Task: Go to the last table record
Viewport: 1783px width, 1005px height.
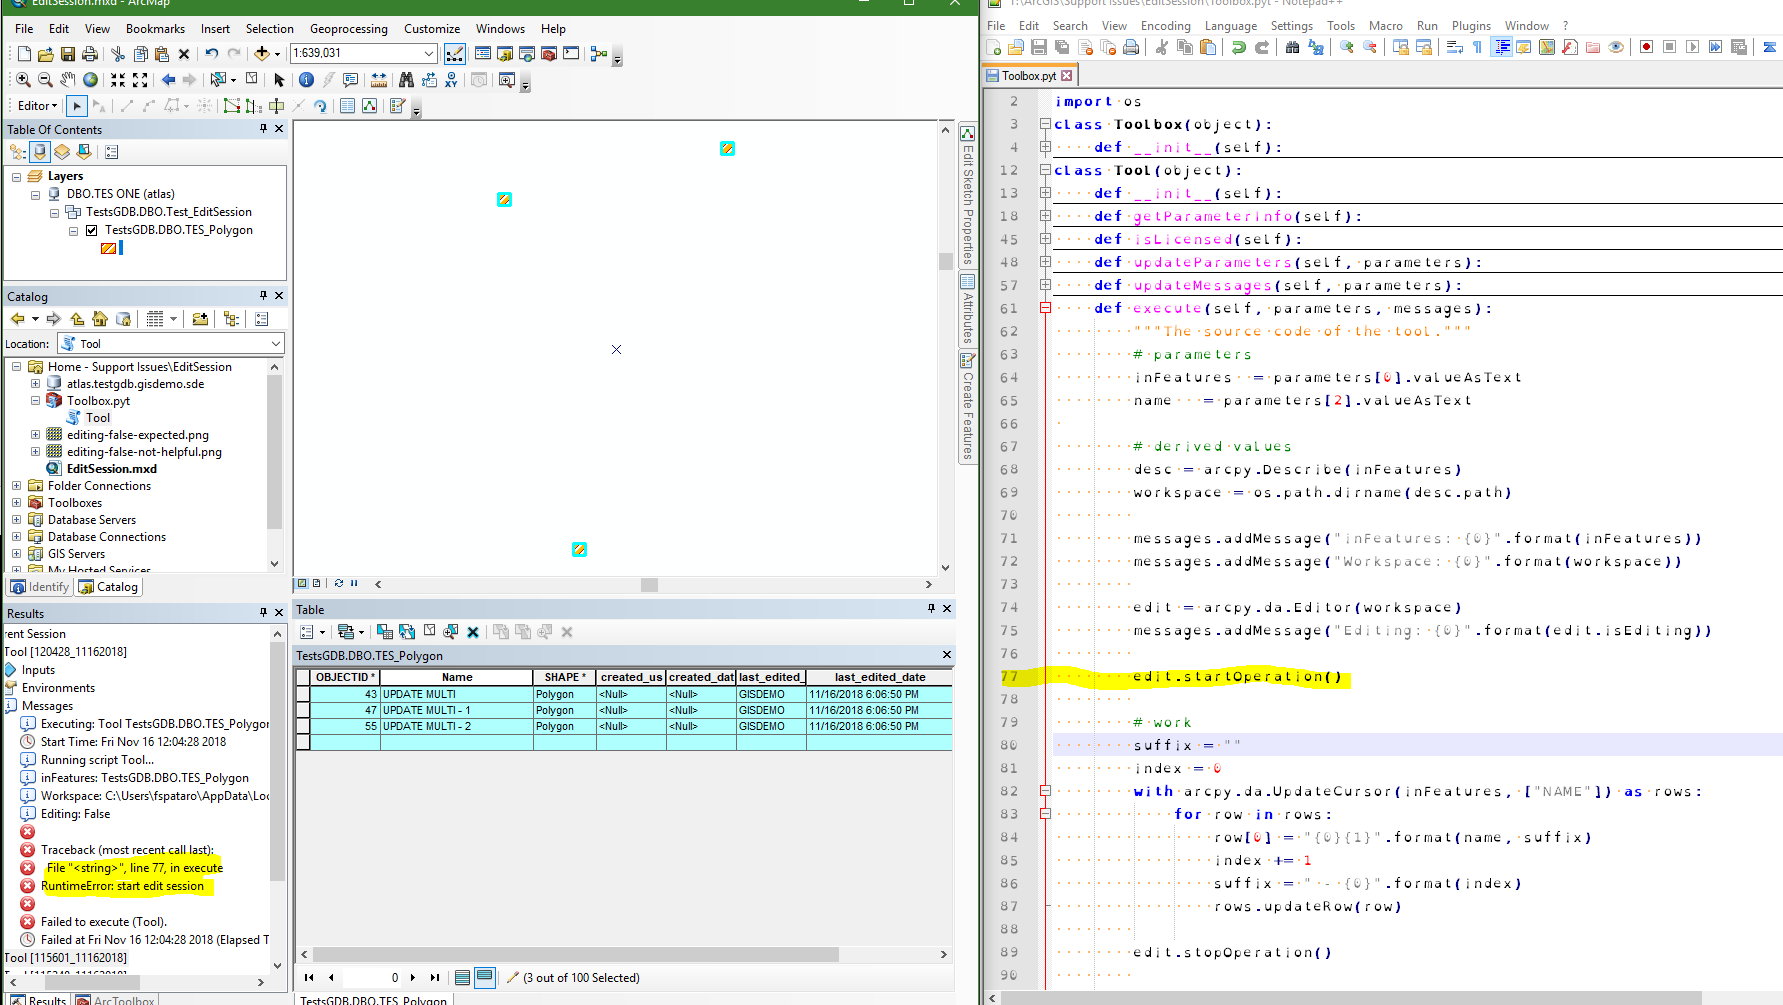Action: tap(434, 977)
